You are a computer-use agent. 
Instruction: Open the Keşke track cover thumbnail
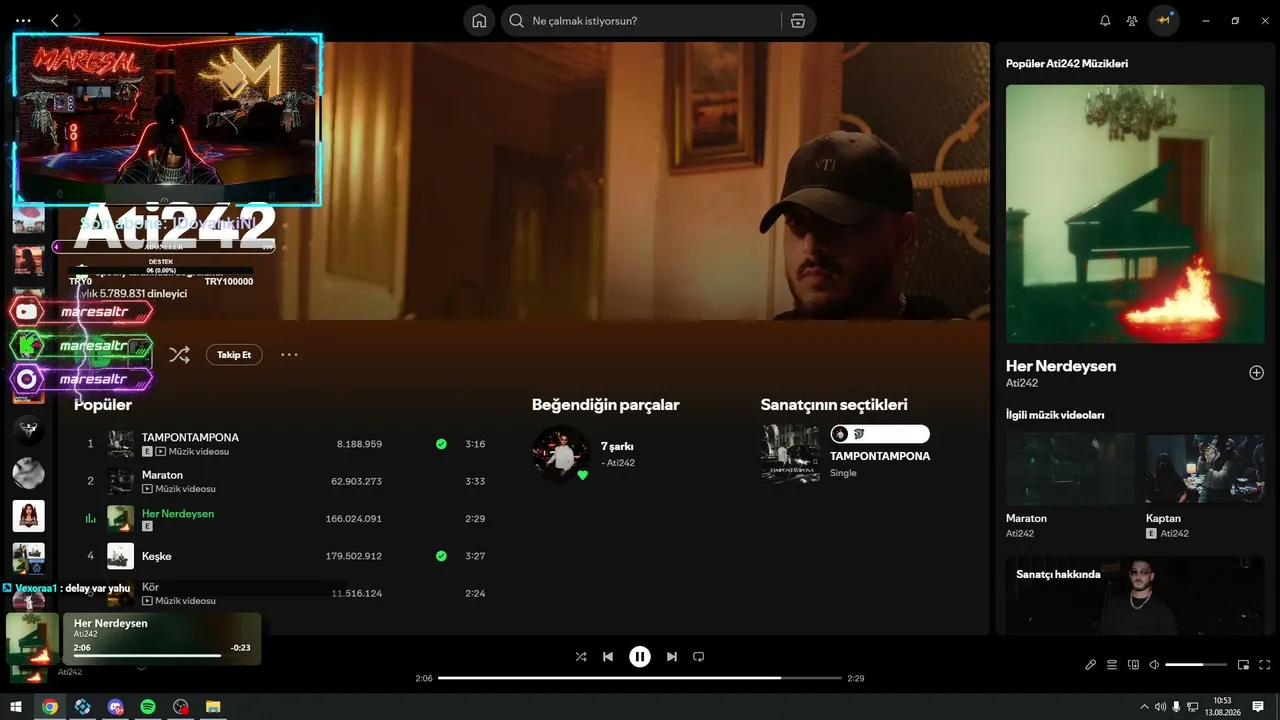click(121, 556)
